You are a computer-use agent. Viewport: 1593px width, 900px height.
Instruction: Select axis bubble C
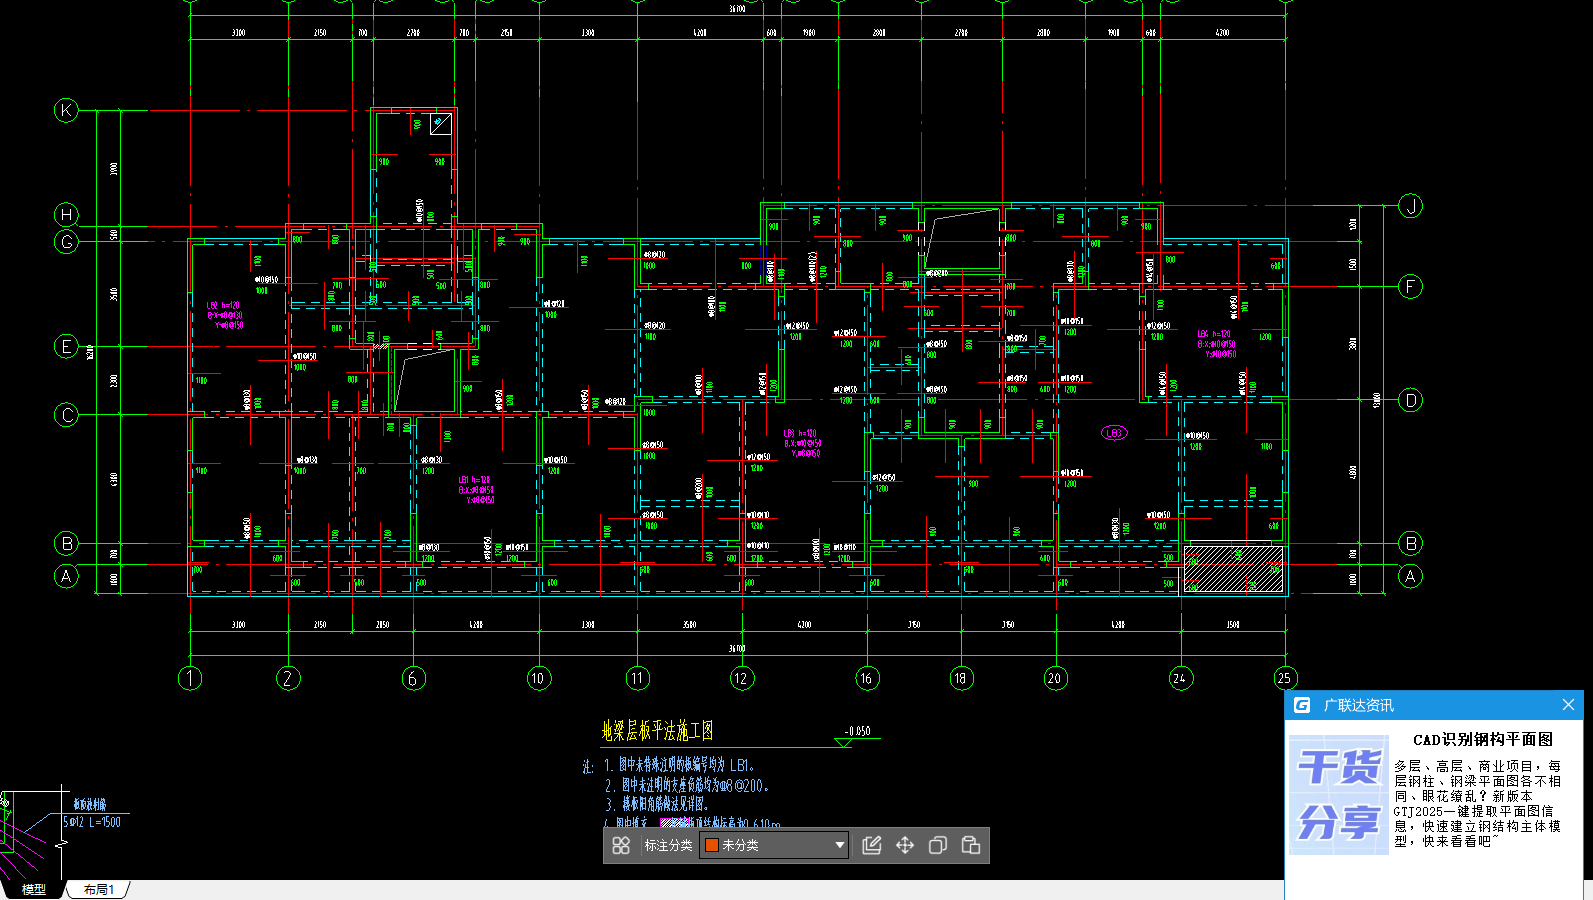point(66,415)
